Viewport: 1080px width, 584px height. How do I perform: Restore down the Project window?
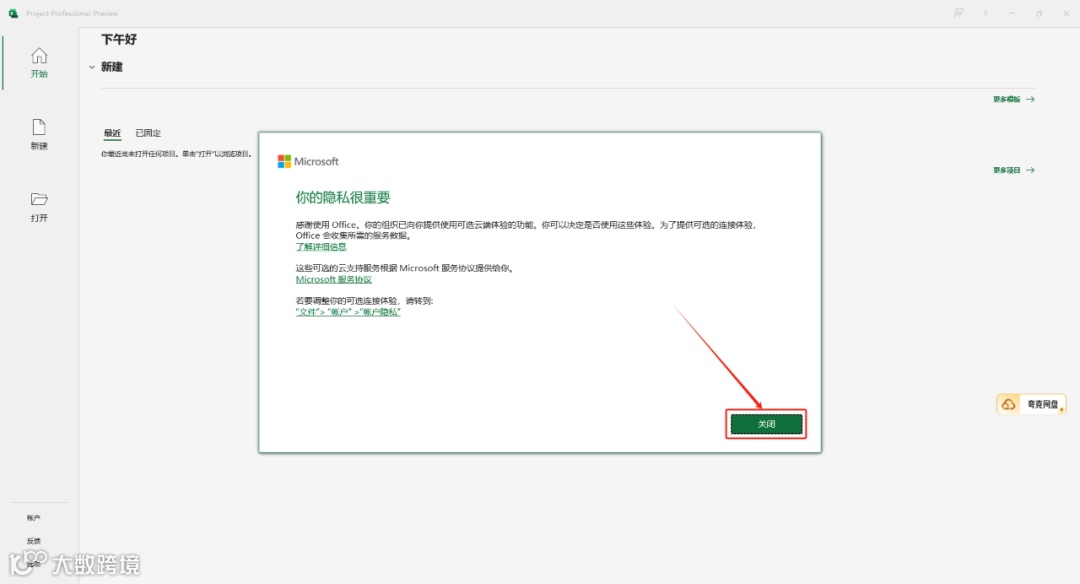[x=1039, y=13]
